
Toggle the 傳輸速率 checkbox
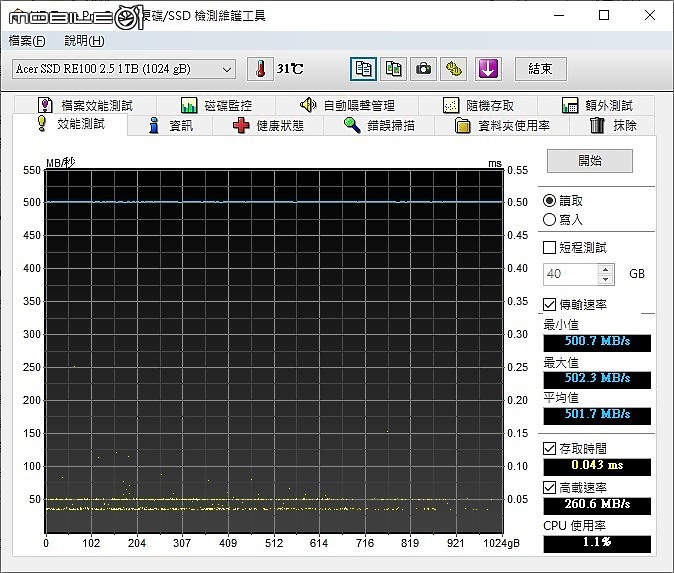coord(549,305)
